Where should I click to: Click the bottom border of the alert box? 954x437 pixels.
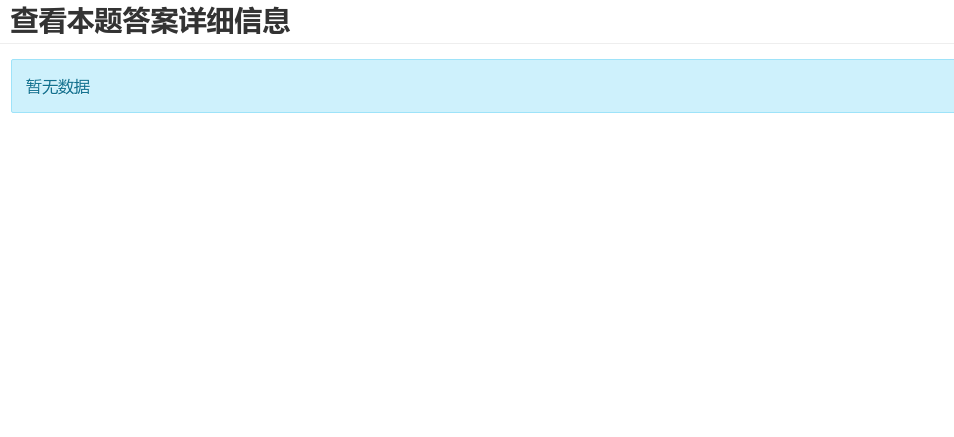click(x=482, y=112)
